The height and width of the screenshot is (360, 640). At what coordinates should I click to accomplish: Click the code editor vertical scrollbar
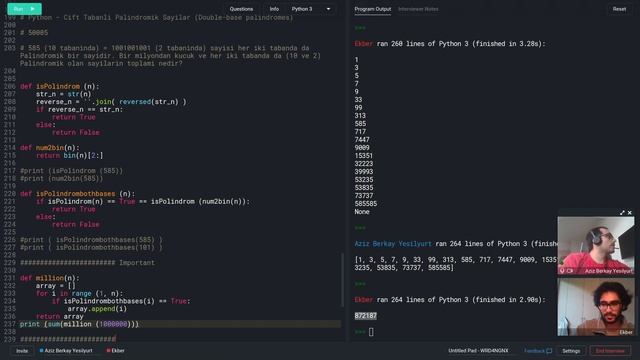(x=342, y=280)
